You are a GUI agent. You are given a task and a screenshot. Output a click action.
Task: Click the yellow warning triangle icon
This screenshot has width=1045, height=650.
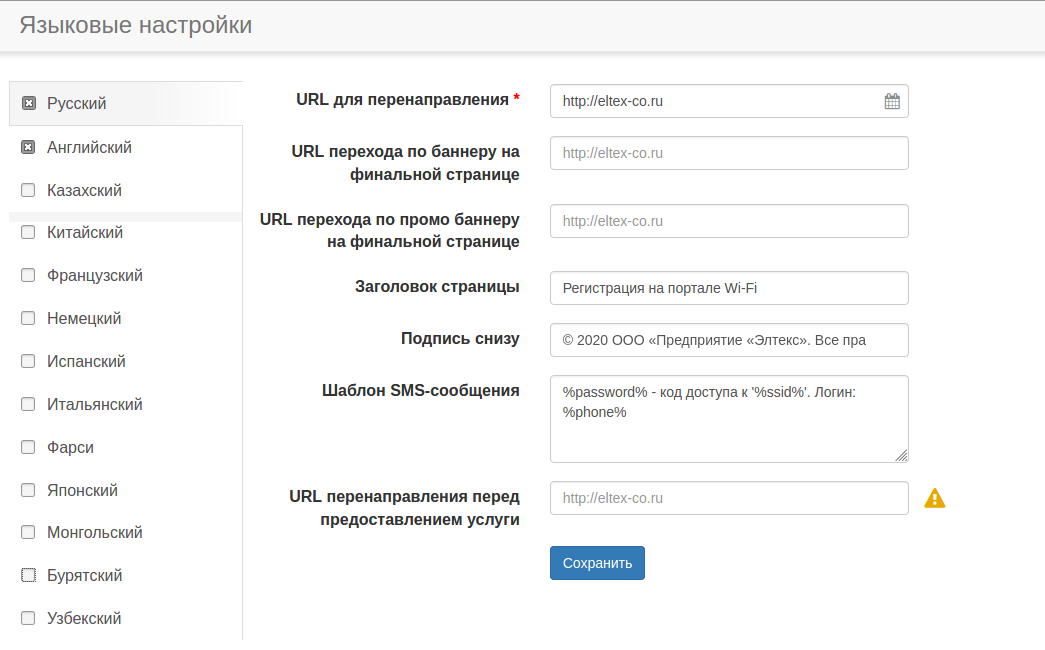tap(934, 498)
